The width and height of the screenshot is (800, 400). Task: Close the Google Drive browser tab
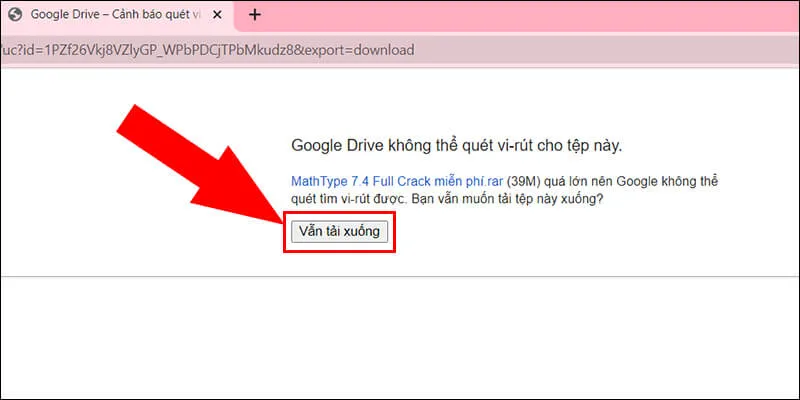coord(217,15)
